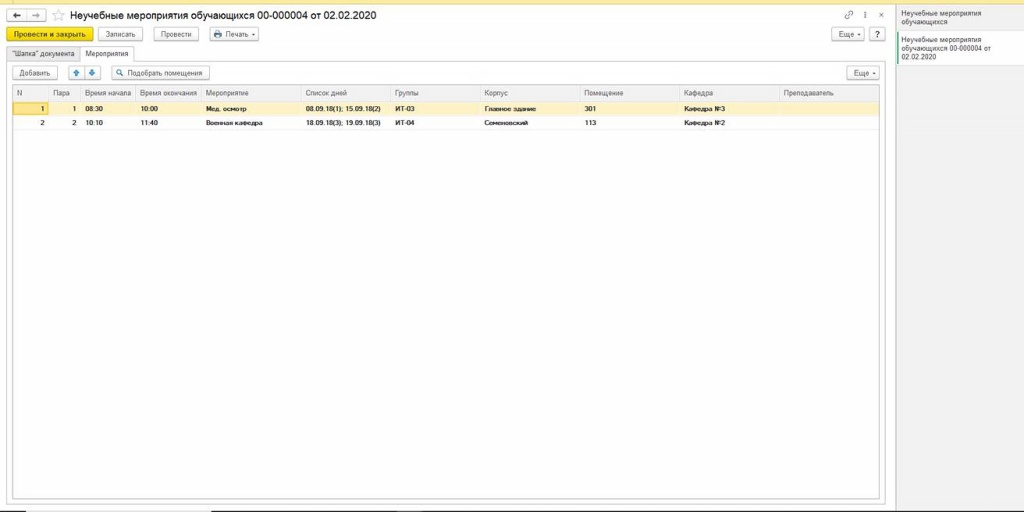Add document to favorites with star icon
This screenshot has width=1024, height=512.
pyautogui.click(x=58, y=16)
